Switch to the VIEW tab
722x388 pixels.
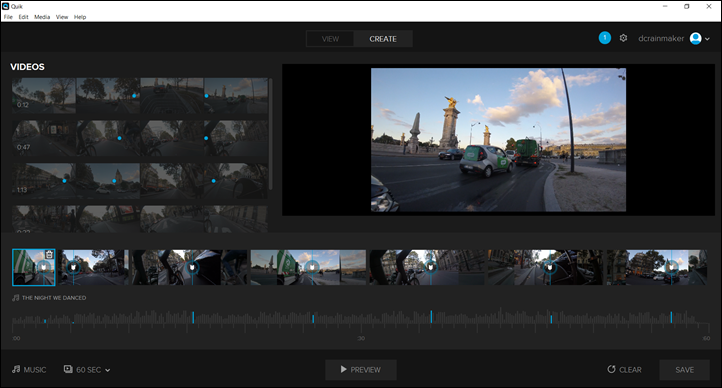[x=330, y=39]
